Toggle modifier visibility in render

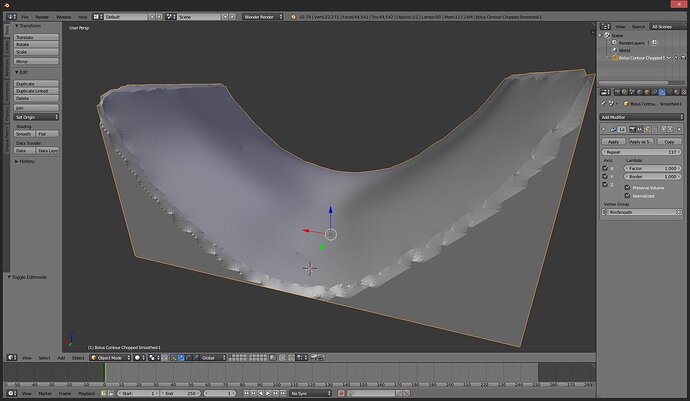632,129
